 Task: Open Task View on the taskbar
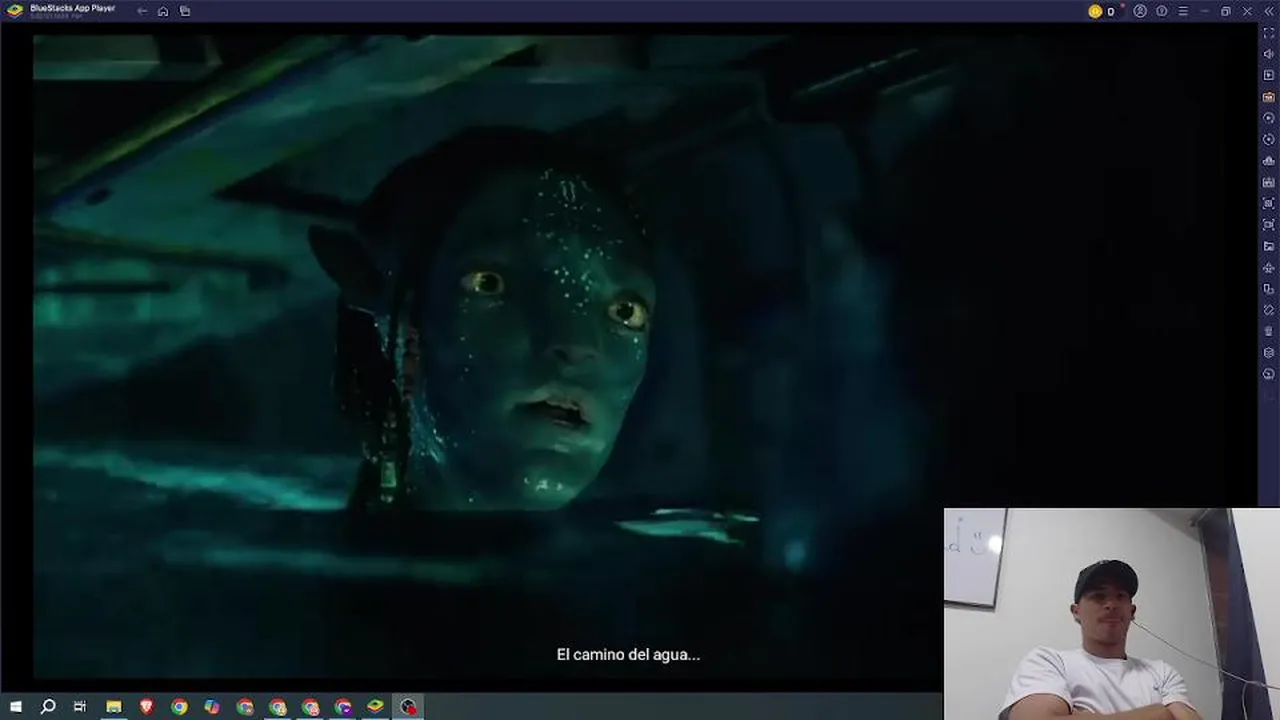(x=80, y=707)
